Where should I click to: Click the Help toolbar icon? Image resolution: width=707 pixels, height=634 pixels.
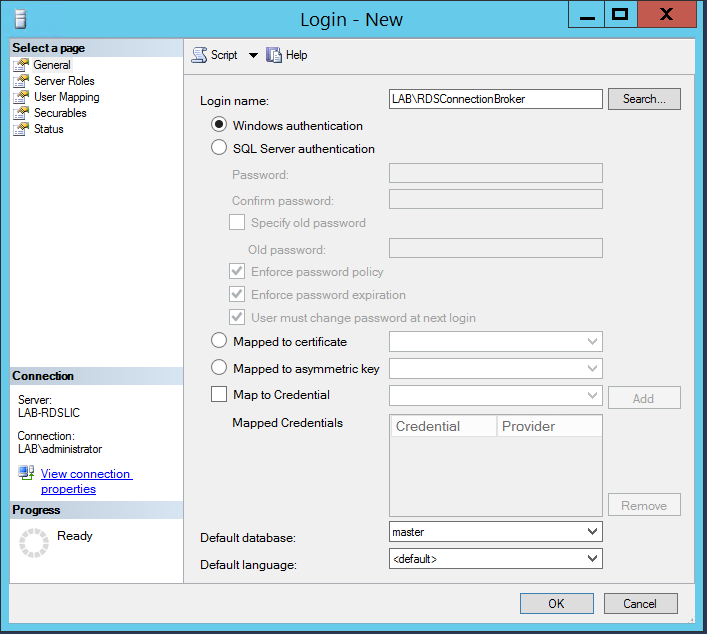pos(274,55)
